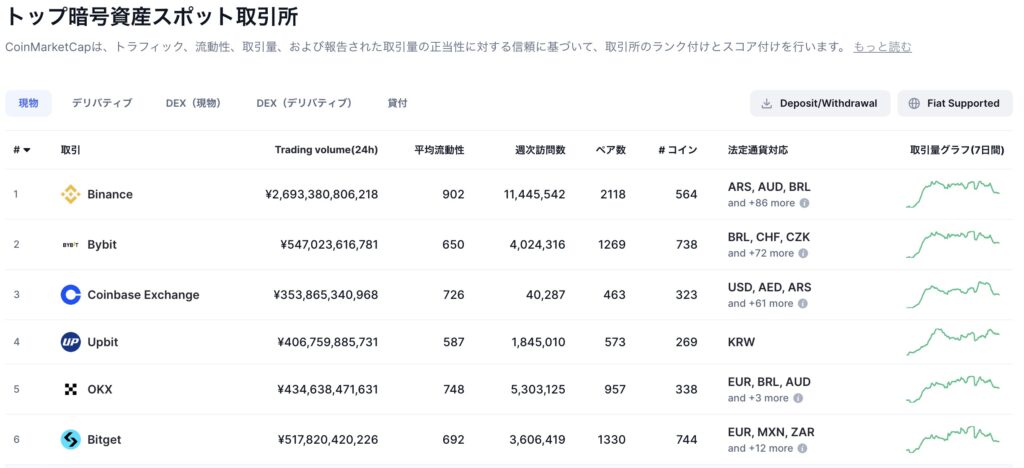
Task: Click info icon beside Bitget's +12 more
Action: coord(804,448)
